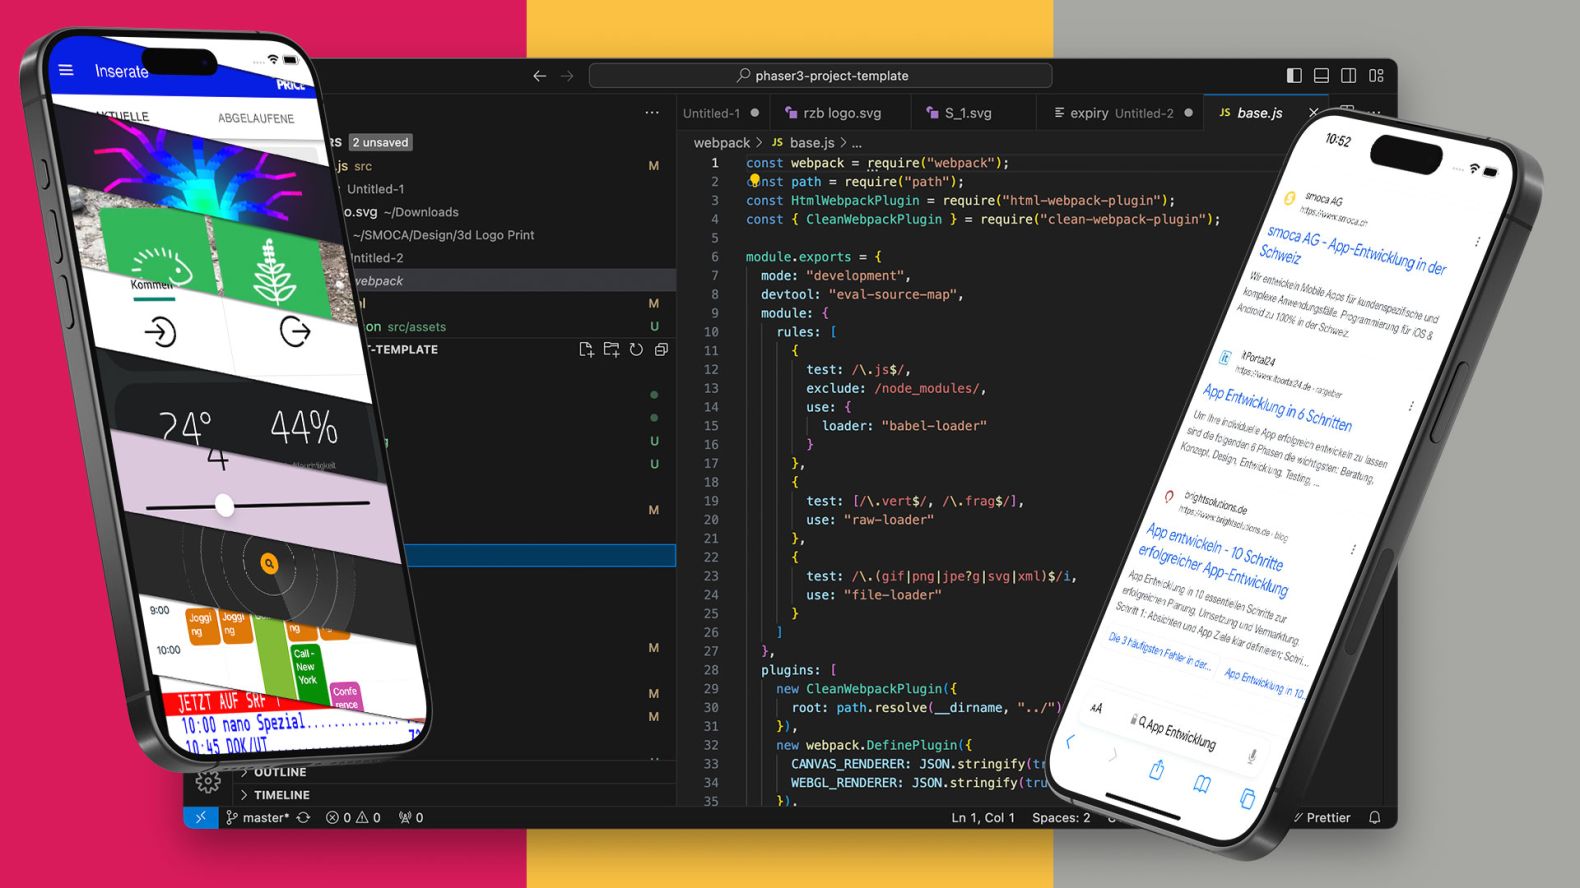
Task: Expand the Timeline section
Action: coord(281,795)
